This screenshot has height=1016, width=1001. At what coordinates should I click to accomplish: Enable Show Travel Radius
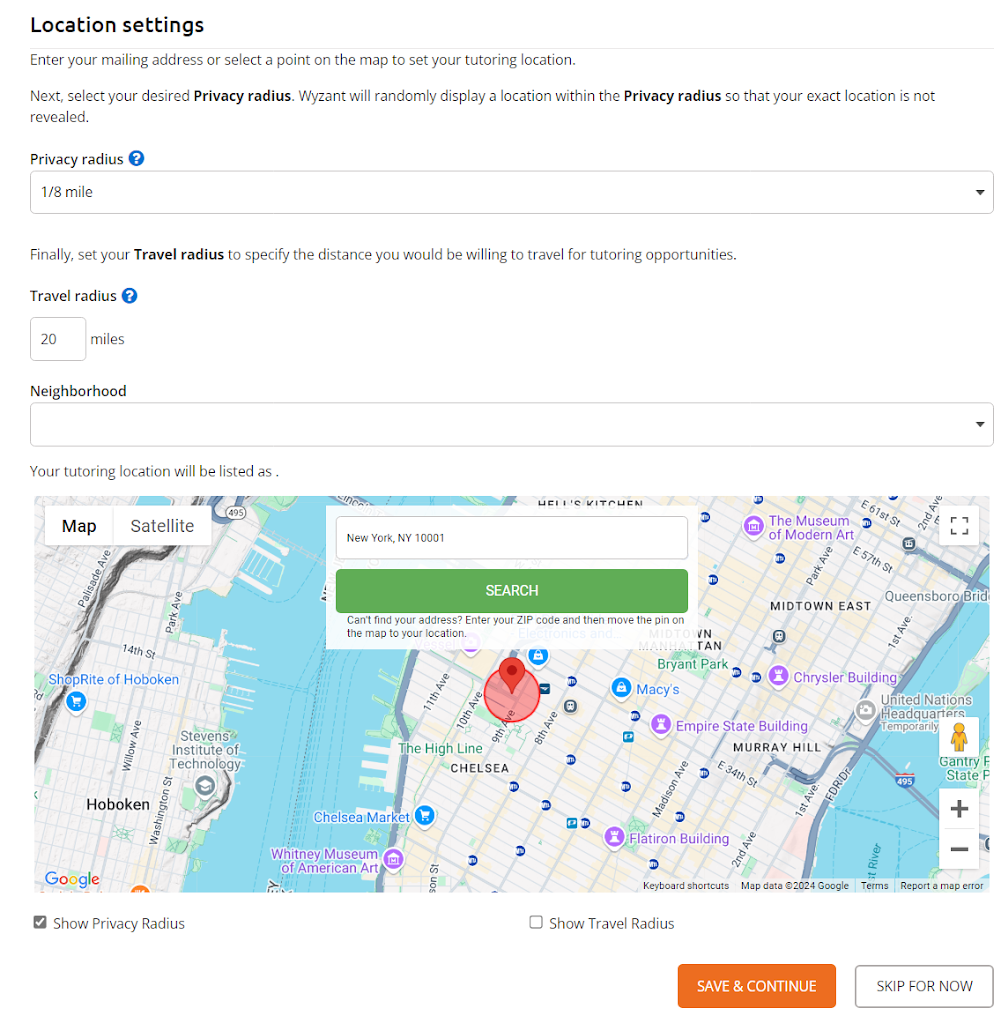pos(536,922)
